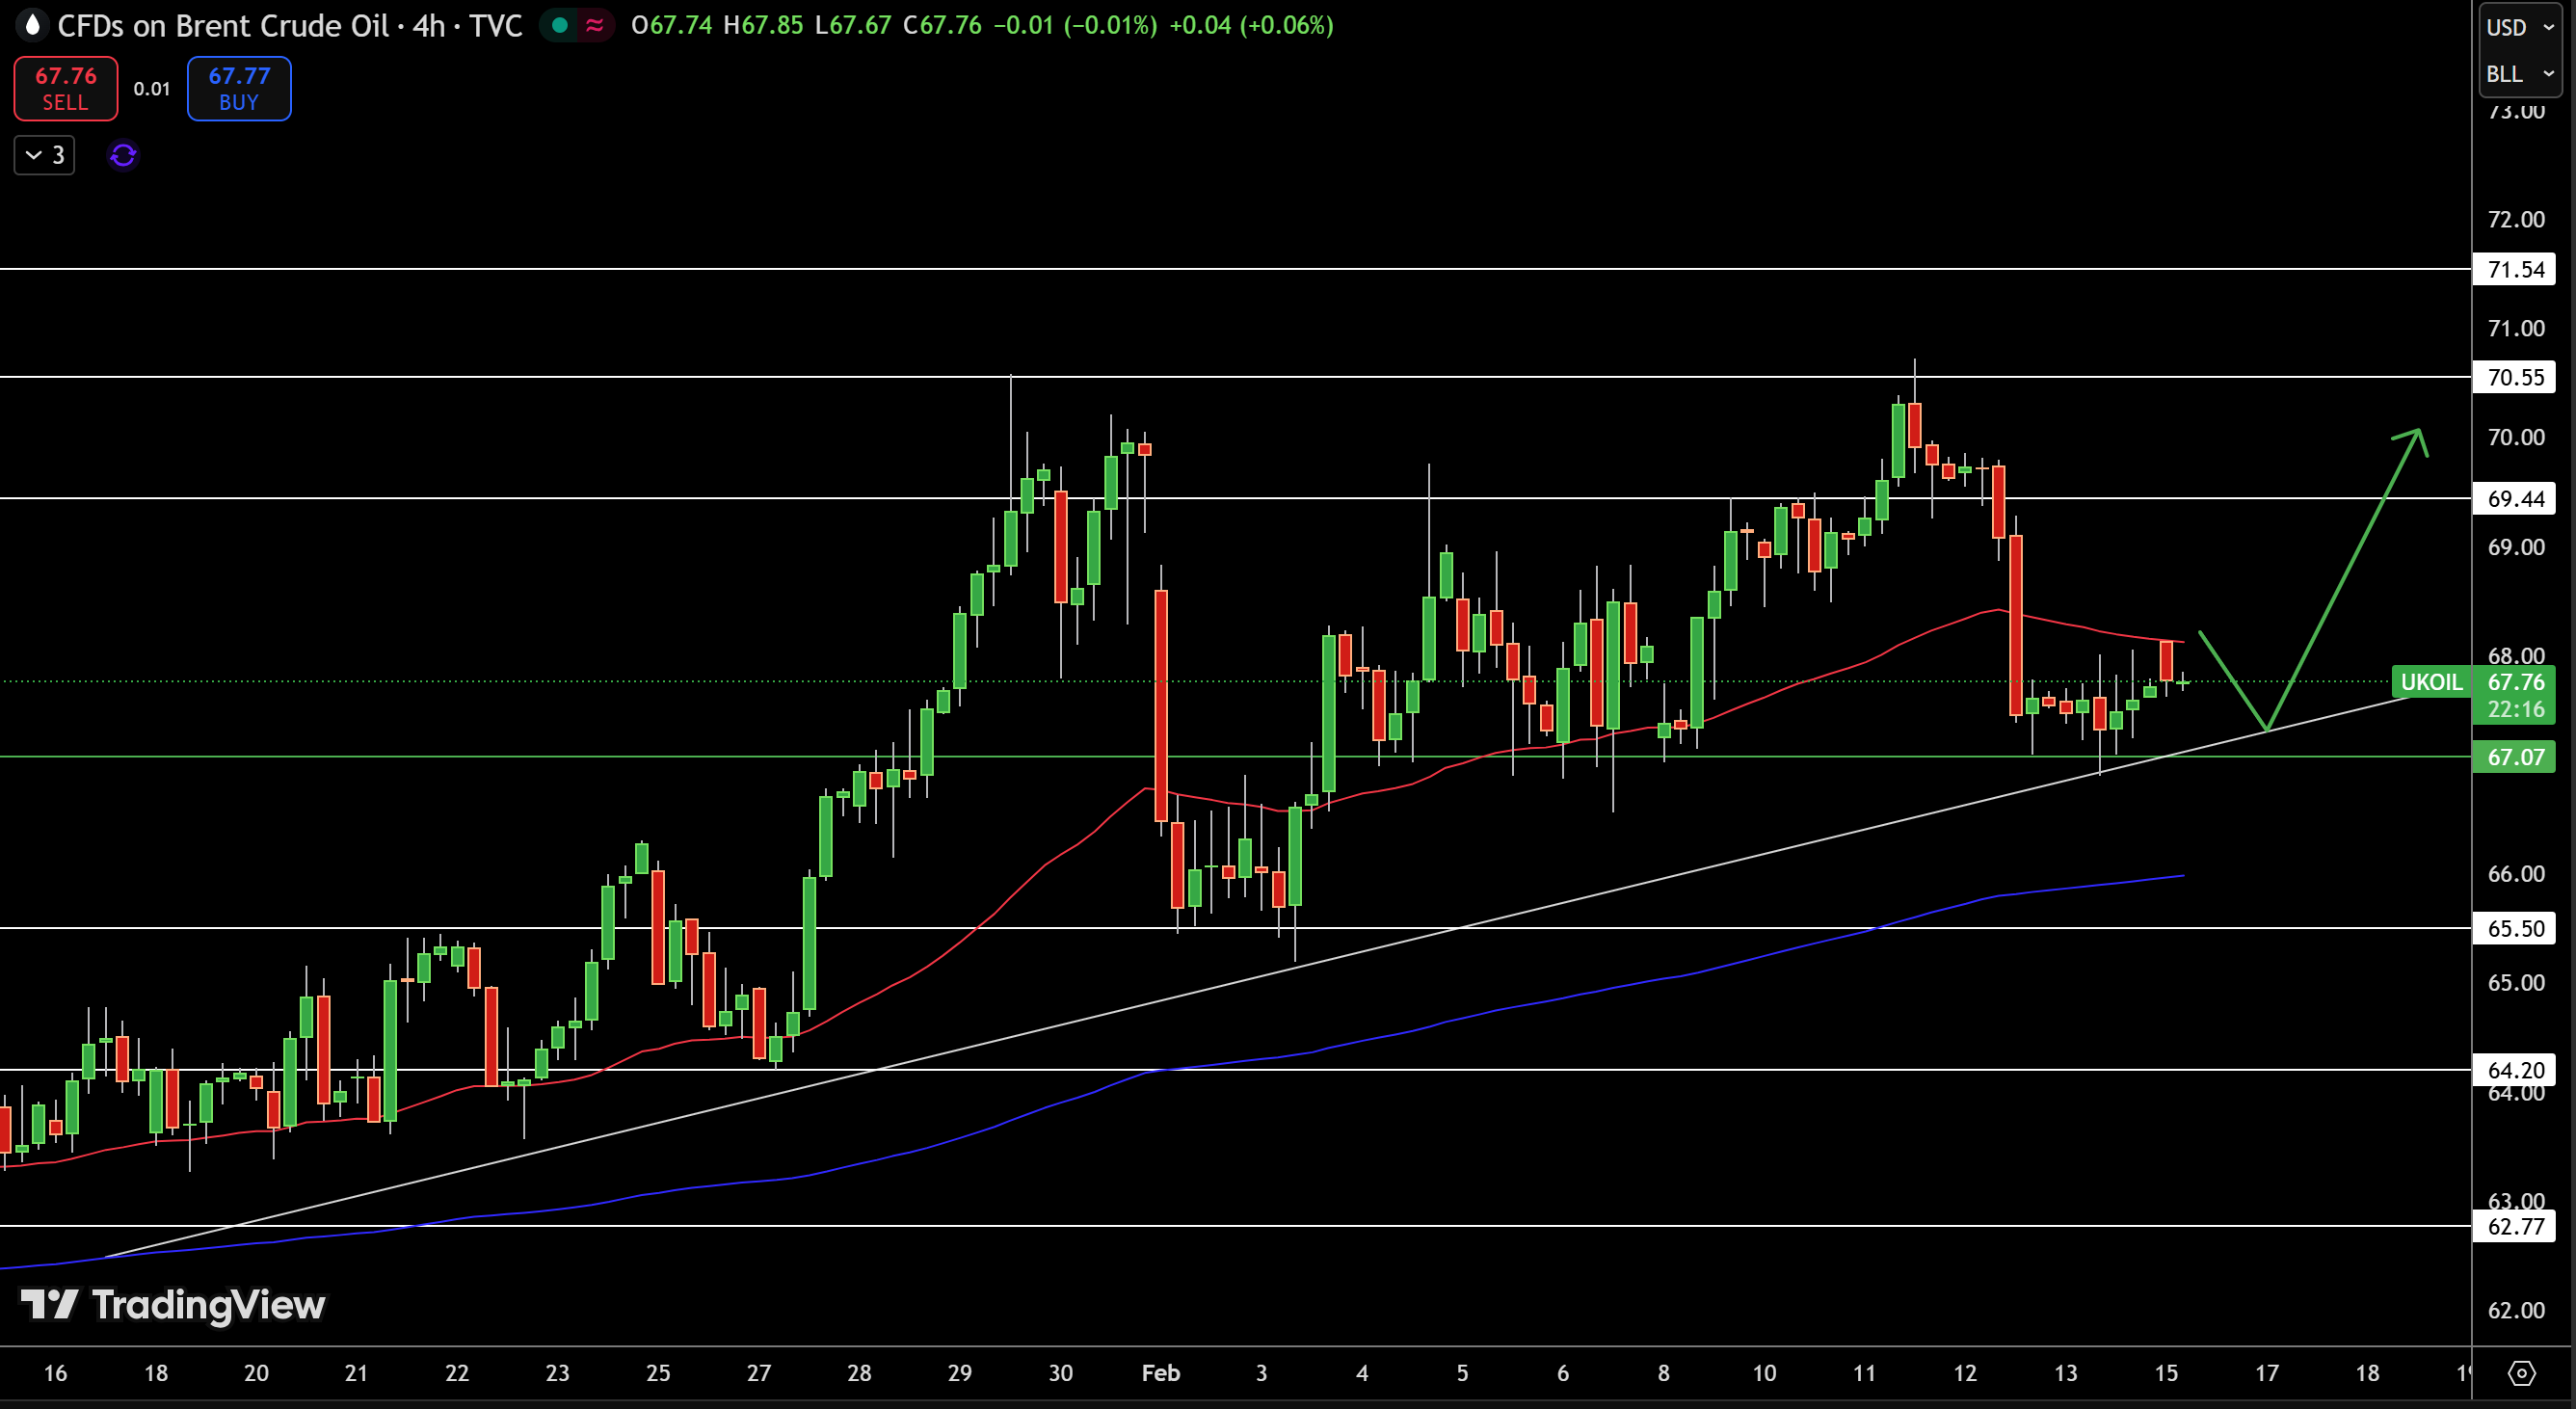The height and width of the screenshot is (1409, 2576).
Task: Click the purple refresh indicator icon
Action: (123, 155)
